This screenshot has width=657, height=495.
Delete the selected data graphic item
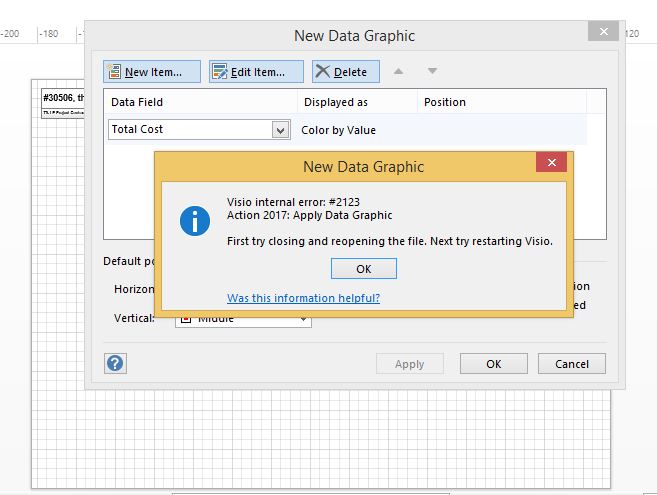click(x=346, y=72)
